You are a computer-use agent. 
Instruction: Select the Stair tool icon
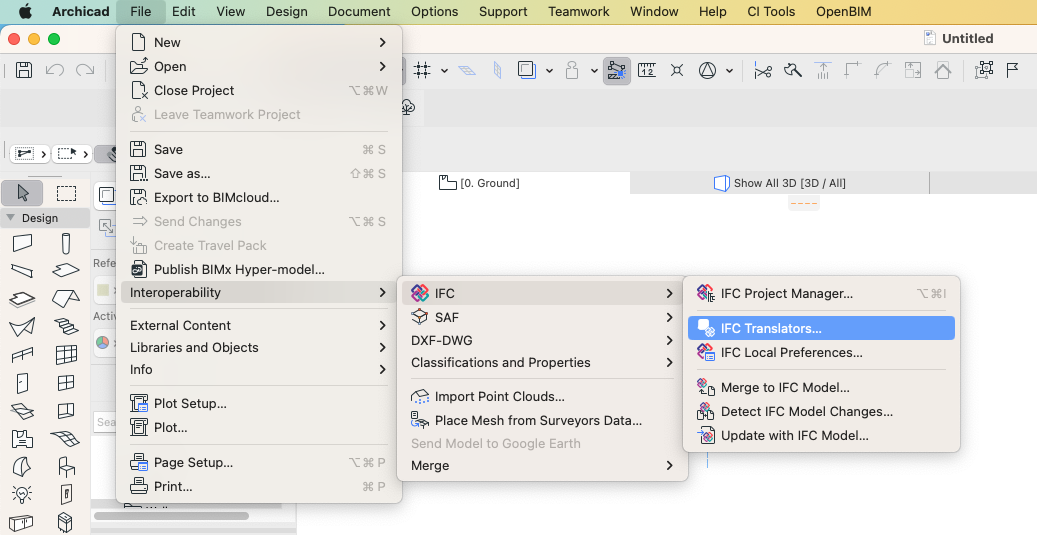(x=65, y=326)
